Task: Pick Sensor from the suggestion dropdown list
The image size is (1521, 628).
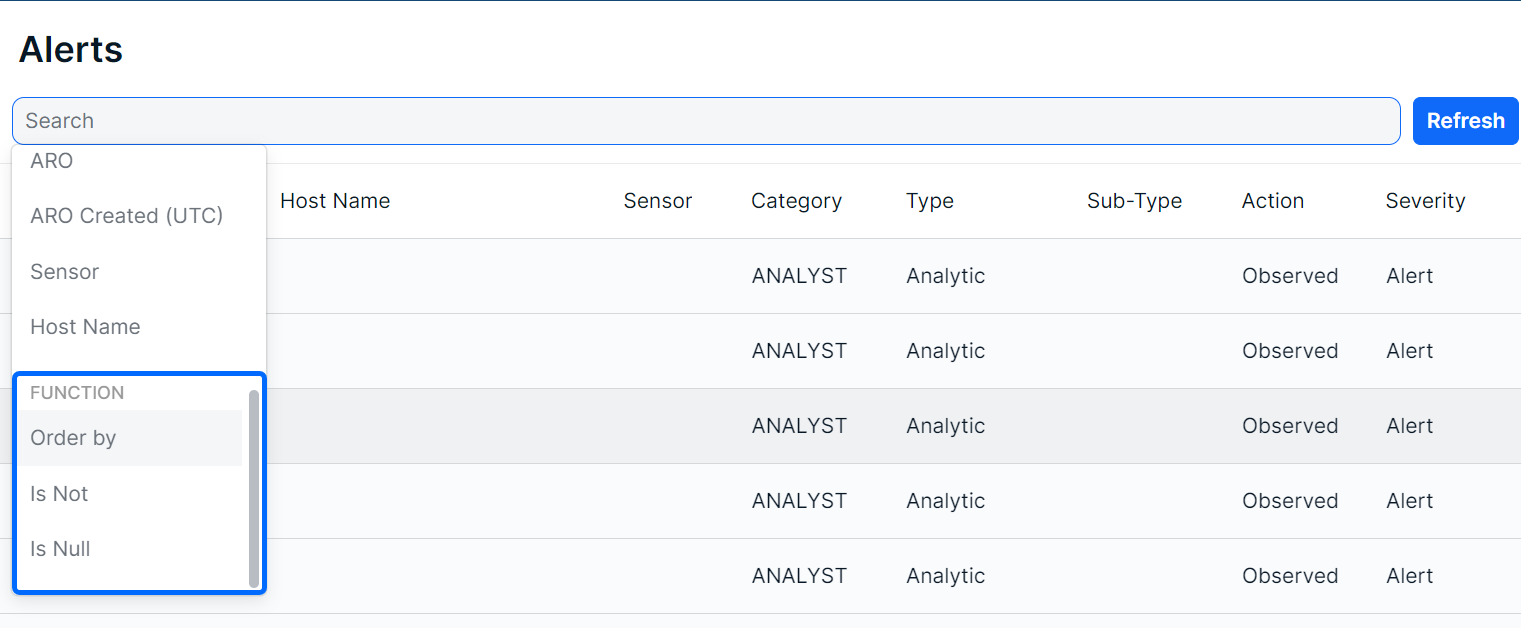Action: (x=65, y=272)
